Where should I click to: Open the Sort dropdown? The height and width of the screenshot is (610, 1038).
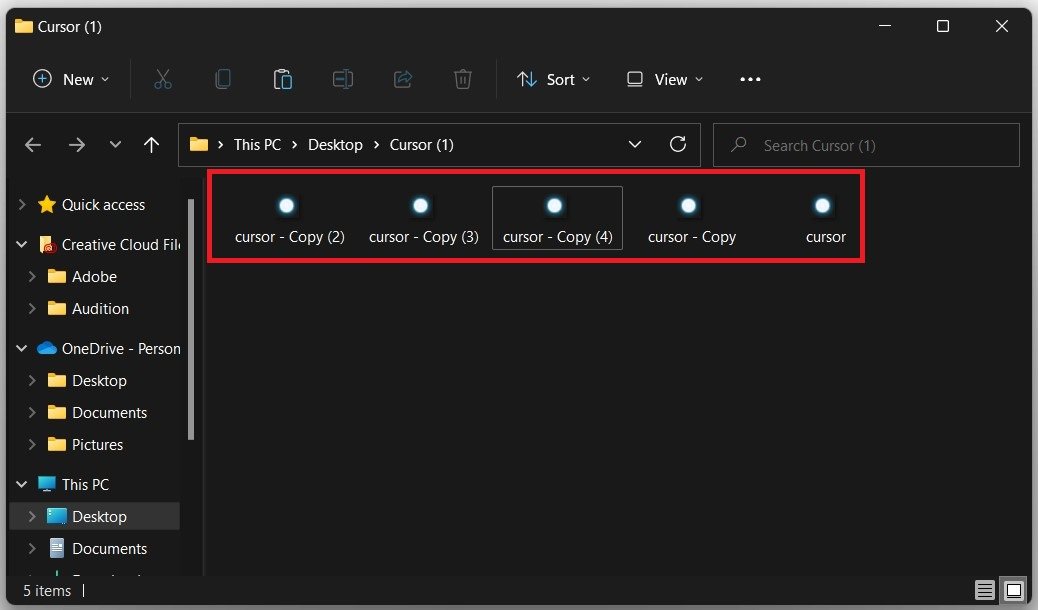point(553,79)
